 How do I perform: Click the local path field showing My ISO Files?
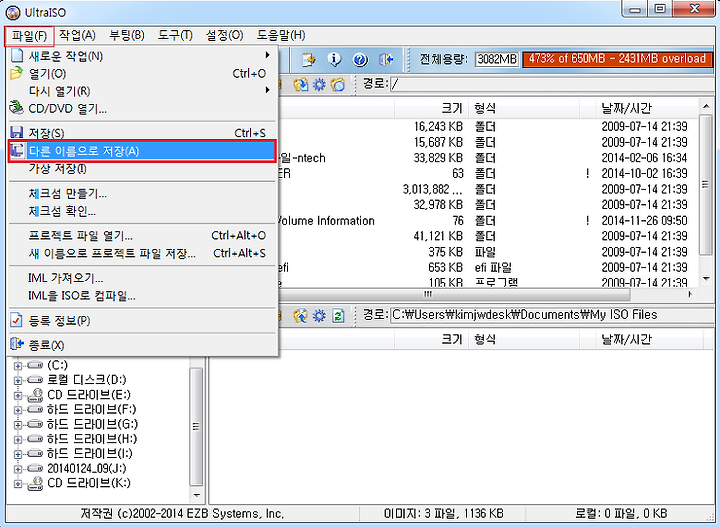(x=551, y=315)
